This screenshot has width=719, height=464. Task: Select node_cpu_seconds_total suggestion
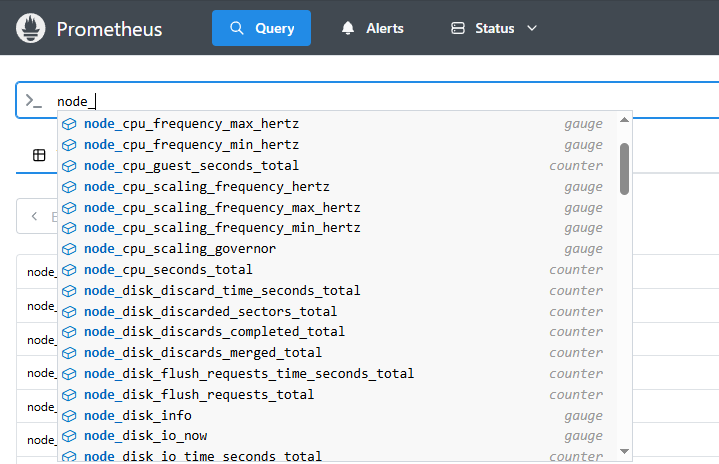[x=168, y=269]
